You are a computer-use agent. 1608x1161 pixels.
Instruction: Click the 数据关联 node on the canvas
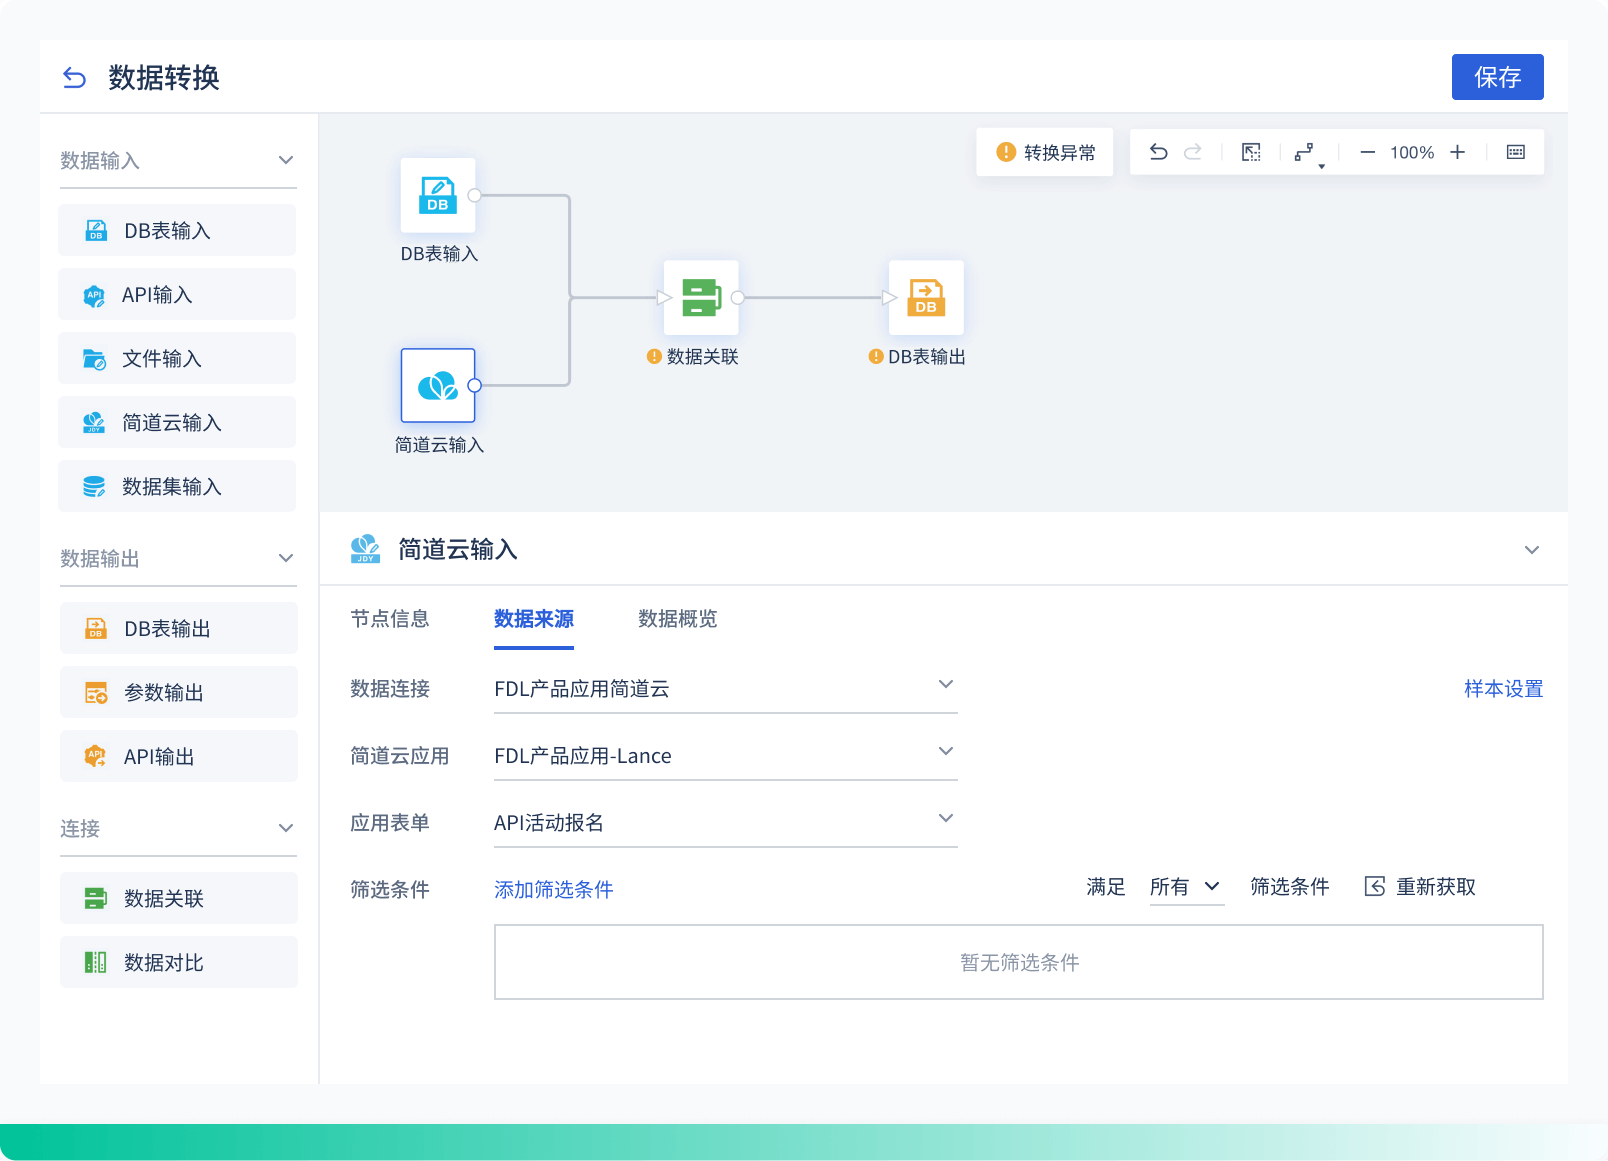tap(700, 297)
